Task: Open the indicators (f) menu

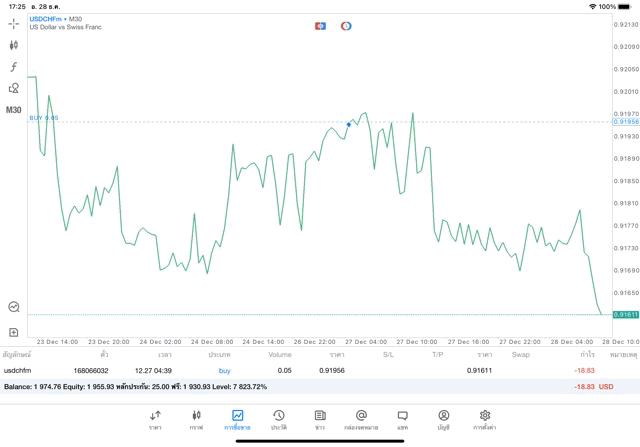Action: (14, 67)
